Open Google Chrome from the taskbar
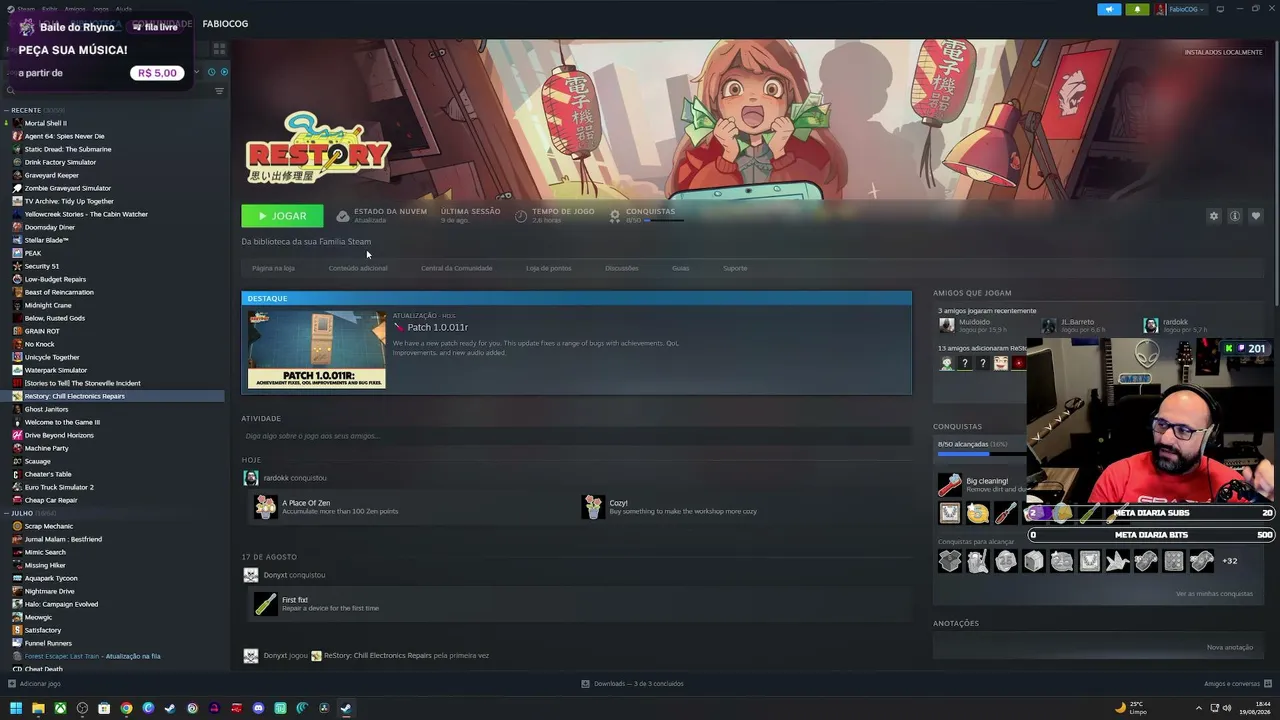The image size is (1280, 720). 126,708
